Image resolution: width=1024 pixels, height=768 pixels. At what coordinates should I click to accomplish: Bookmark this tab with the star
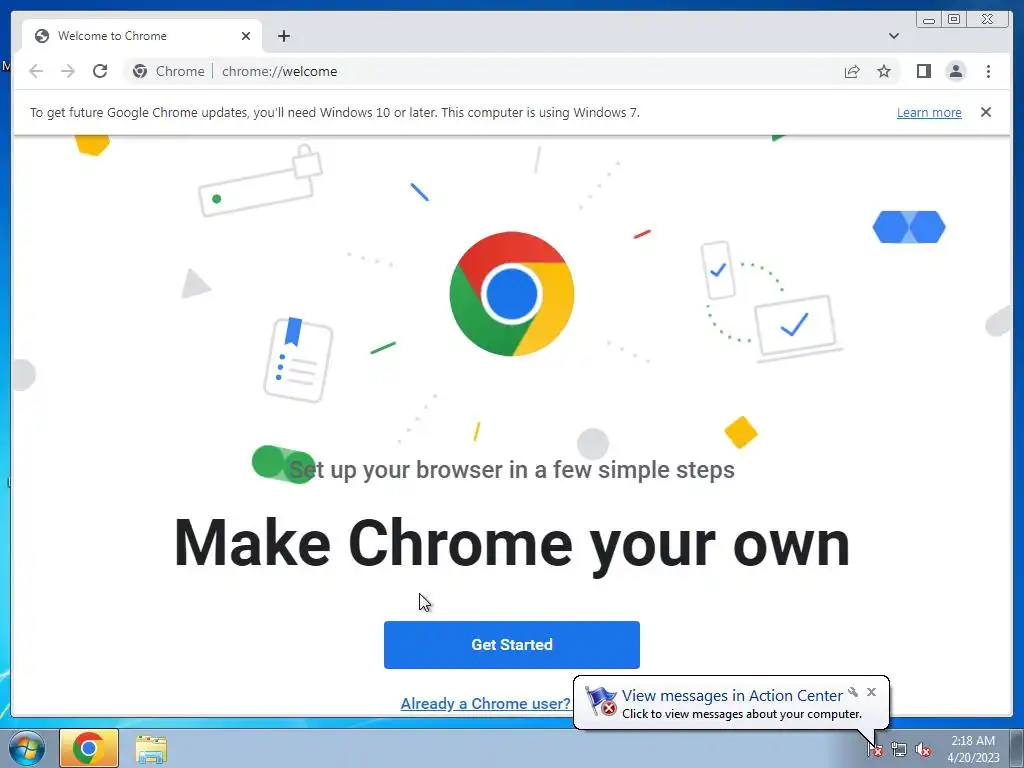pos(884,71)
